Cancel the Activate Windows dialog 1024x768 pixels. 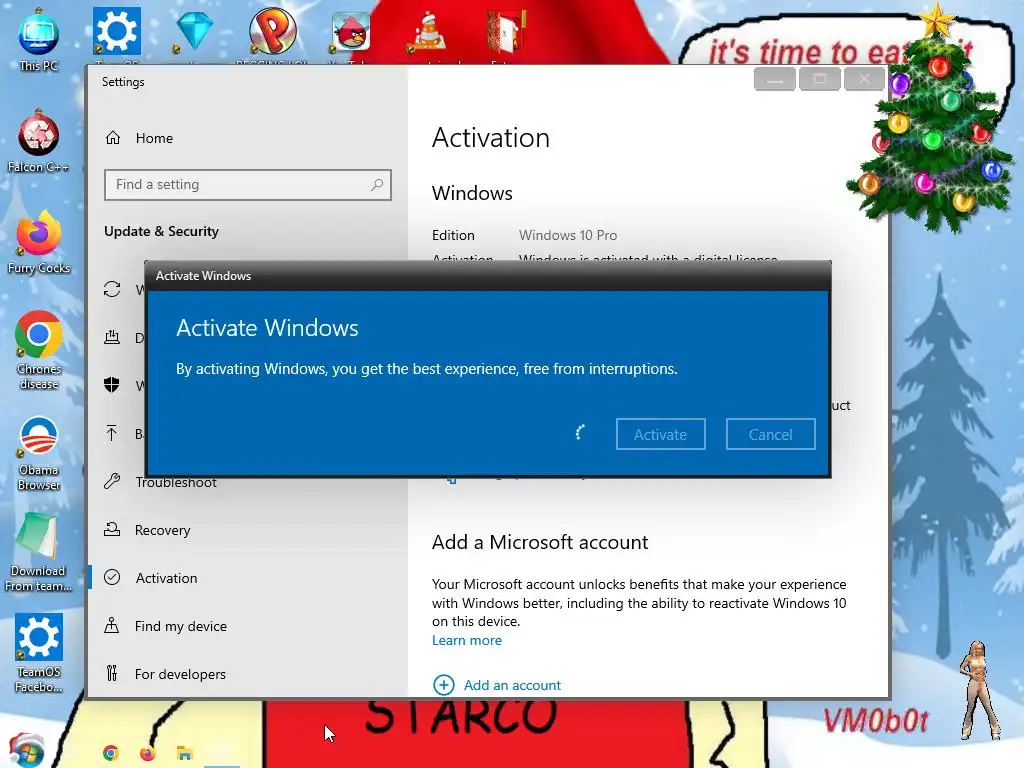pos(771,434)
